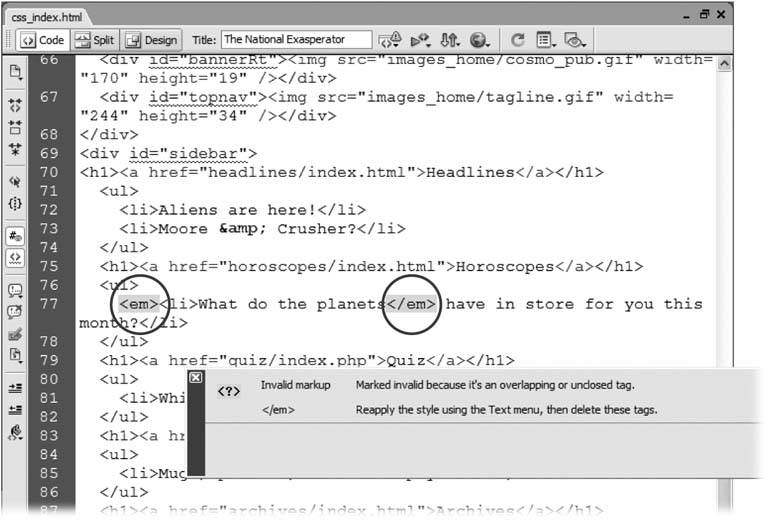Image resolution: width=768 pixels, height=520 pixels.
Task: Click the Format Source Code icon
Action: (15, 432)
